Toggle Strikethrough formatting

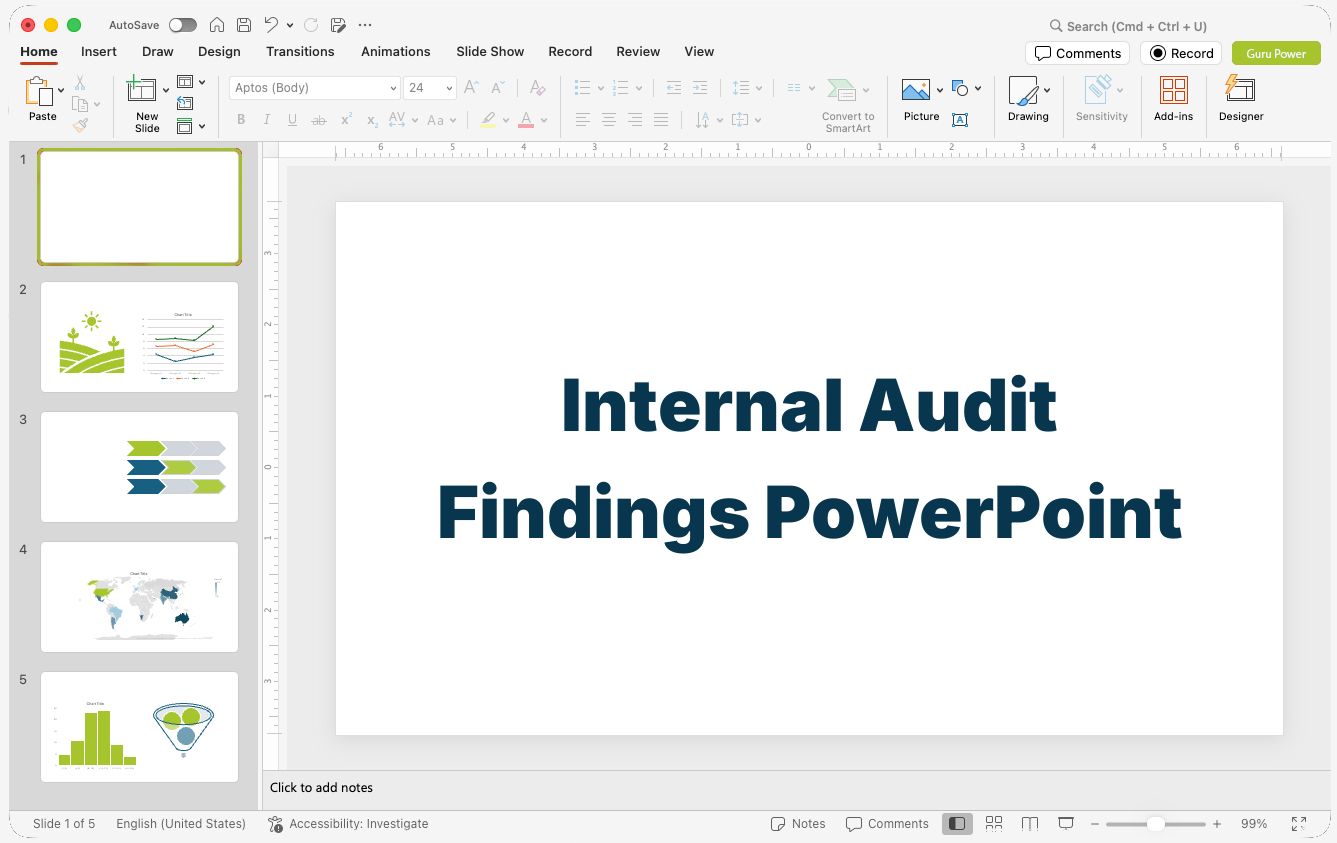click(x=319, y=120)
